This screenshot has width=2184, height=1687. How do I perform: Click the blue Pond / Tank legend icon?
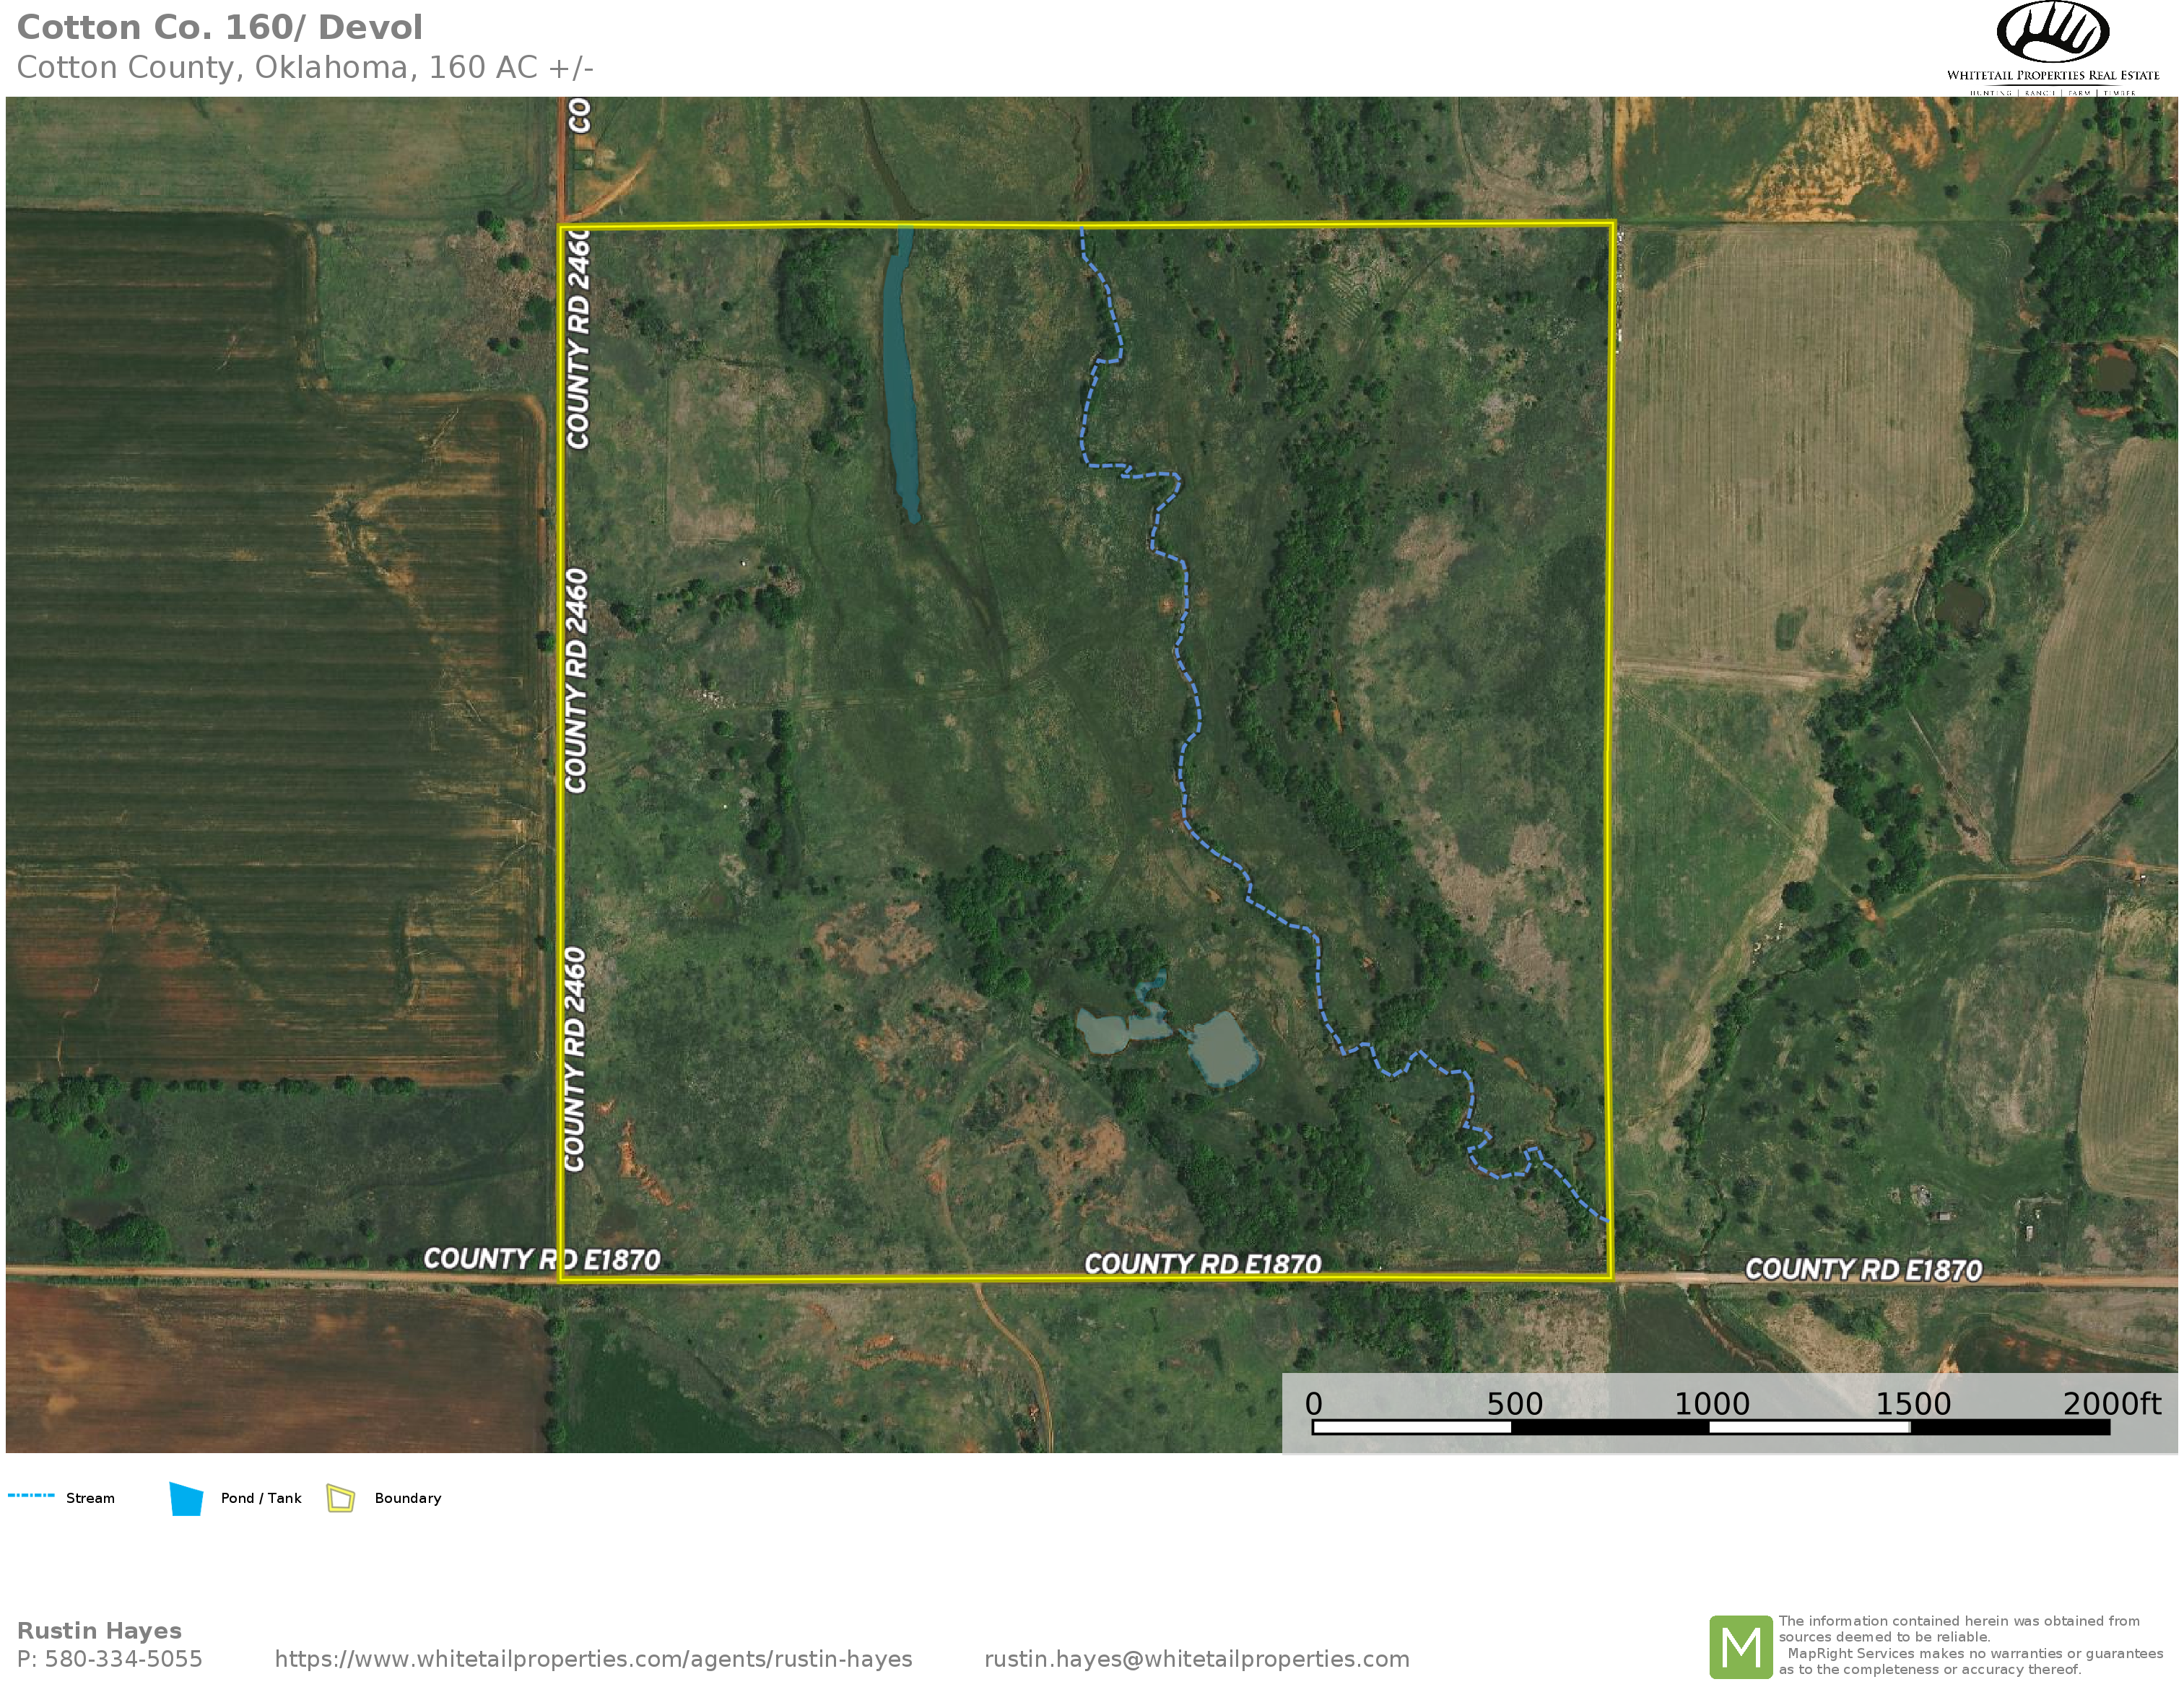186,1498
